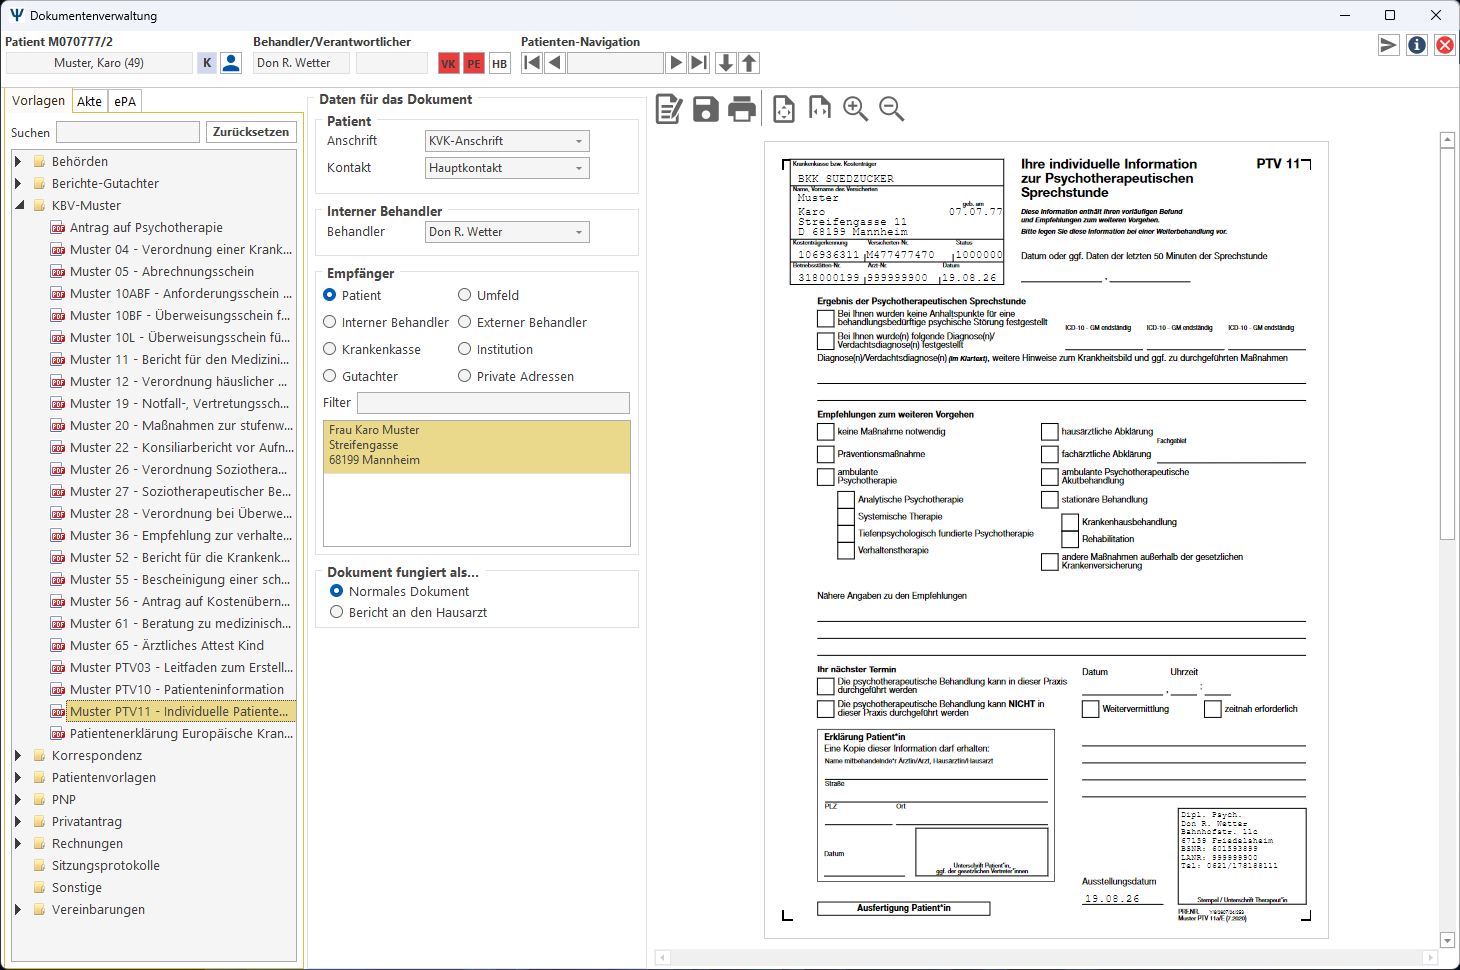Click the red PE button
The image size is (1460, 970).
tap(474, 64)
